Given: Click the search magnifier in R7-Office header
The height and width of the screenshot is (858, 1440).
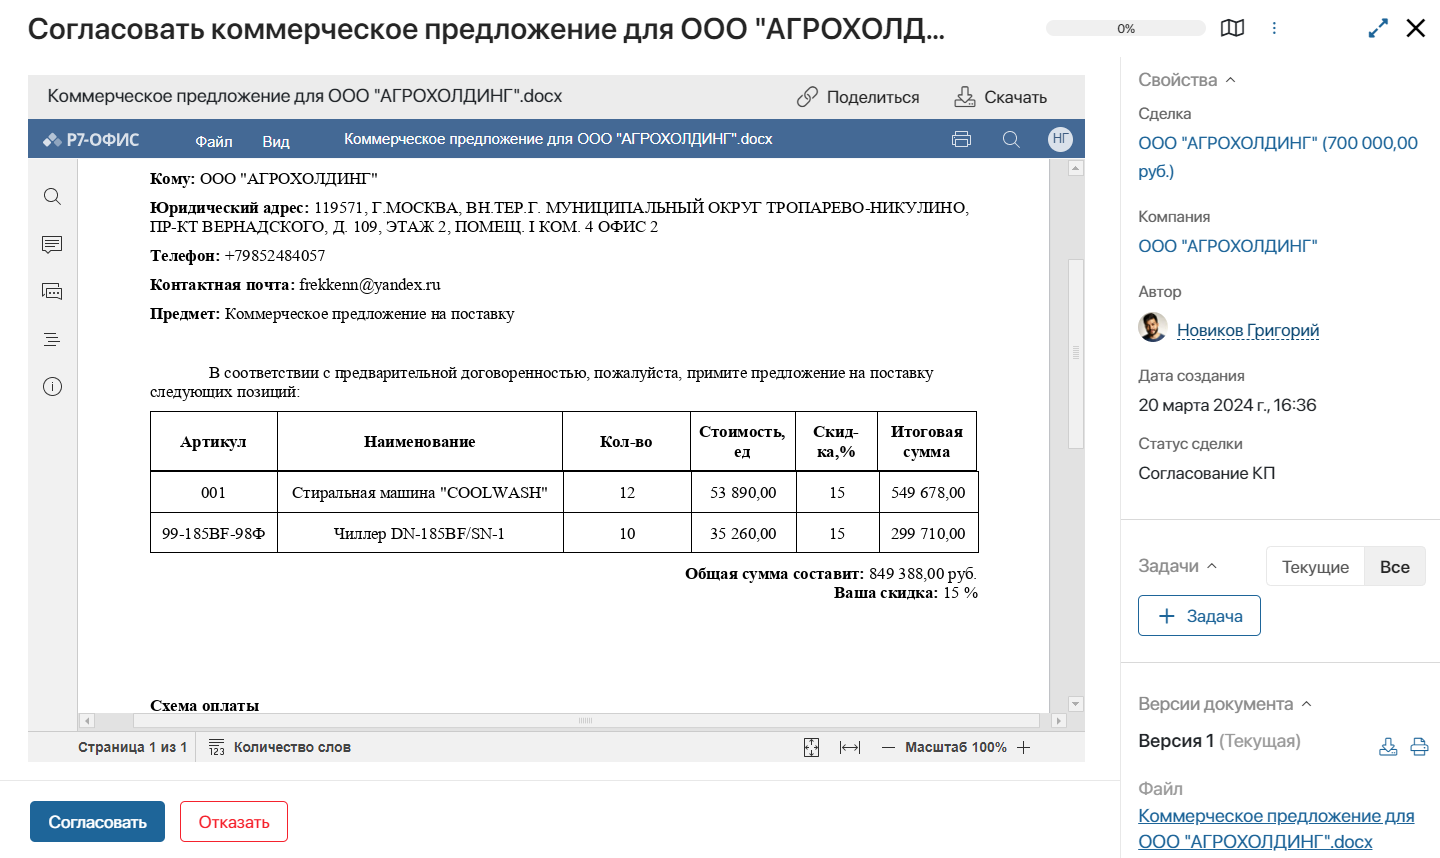Looking at the screenshot, I should click(1011, 139).
